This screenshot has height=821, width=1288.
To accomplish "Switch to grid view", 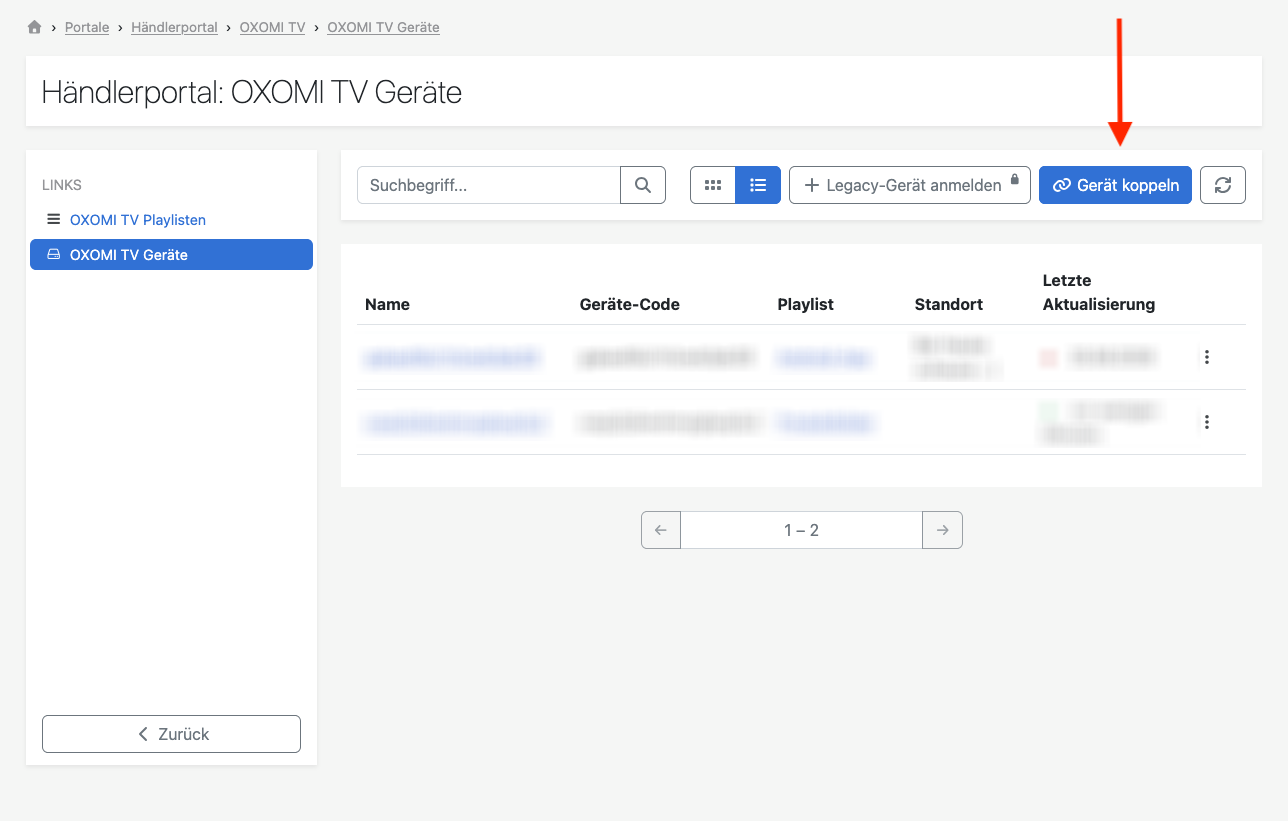I will pos(713,185).
